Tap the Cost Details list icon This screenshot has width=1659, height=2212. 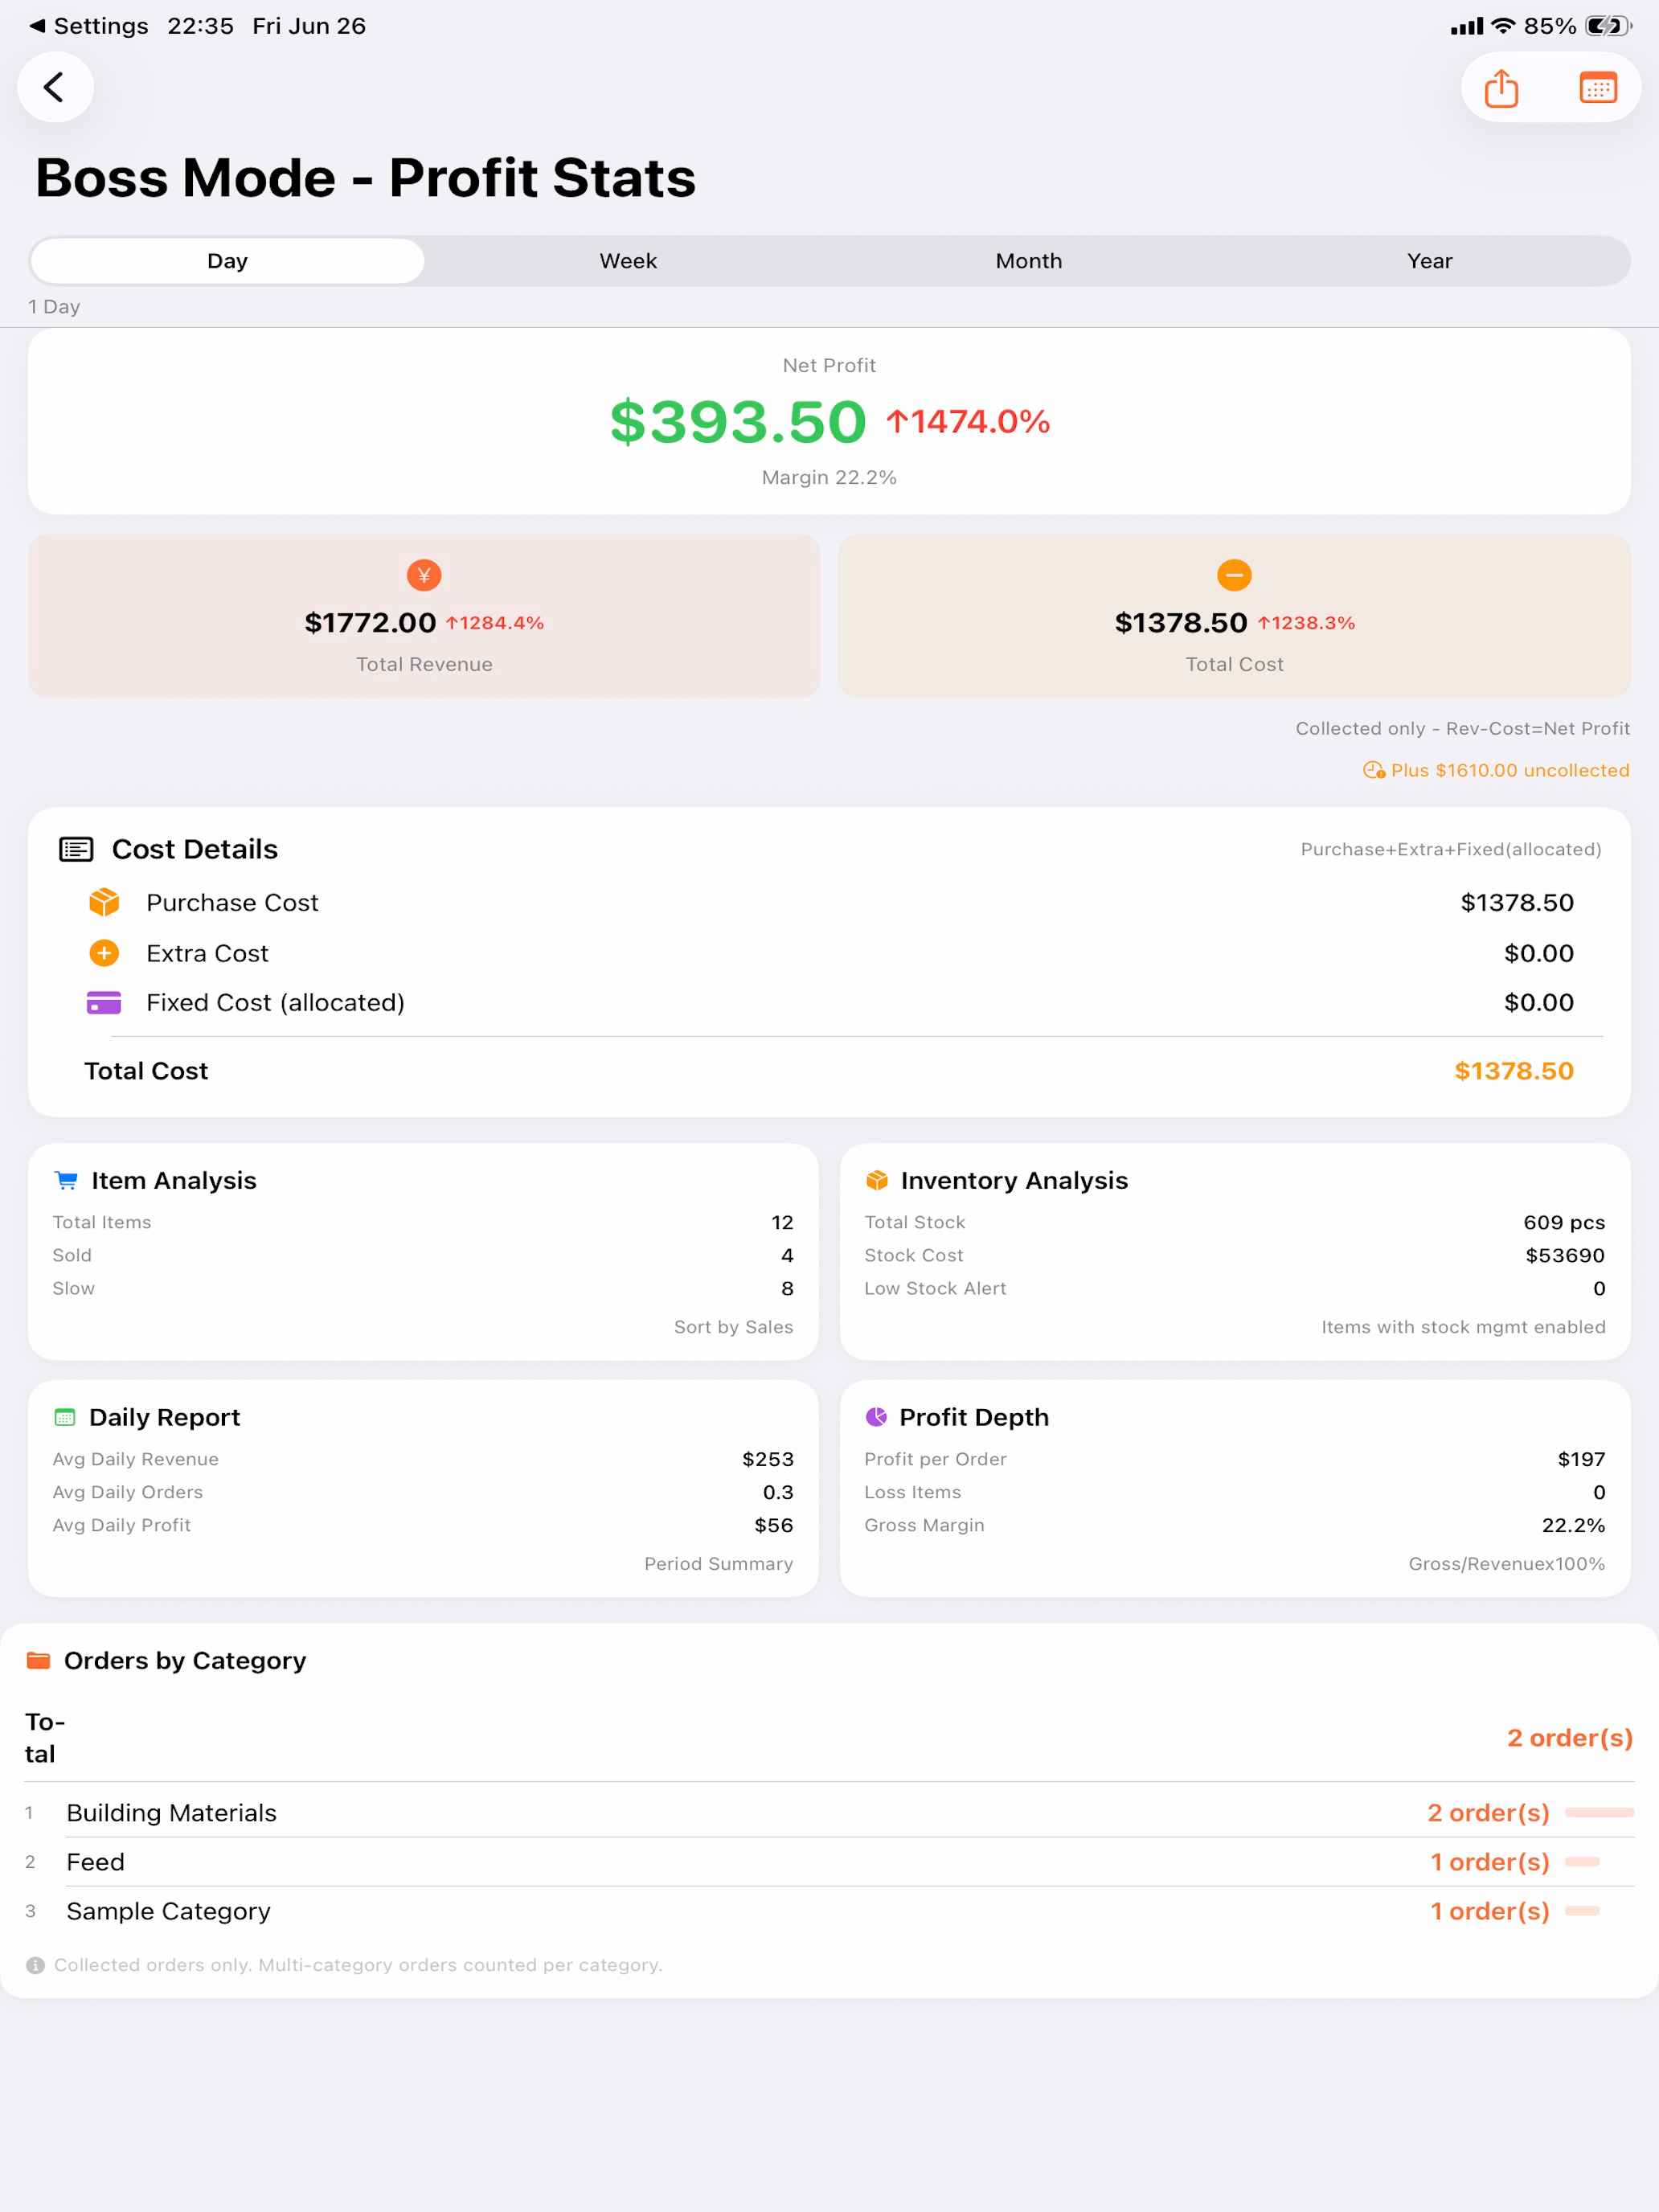(76, 849)
